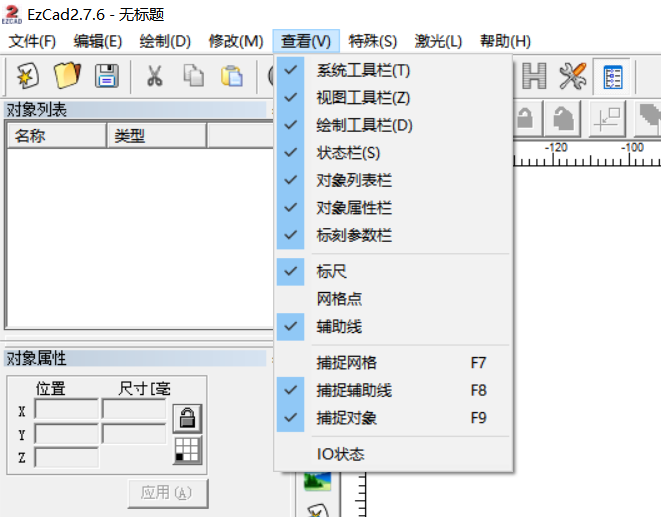Click the hatch H toolbar icon
661x517 pixels.
pos(534,76)
